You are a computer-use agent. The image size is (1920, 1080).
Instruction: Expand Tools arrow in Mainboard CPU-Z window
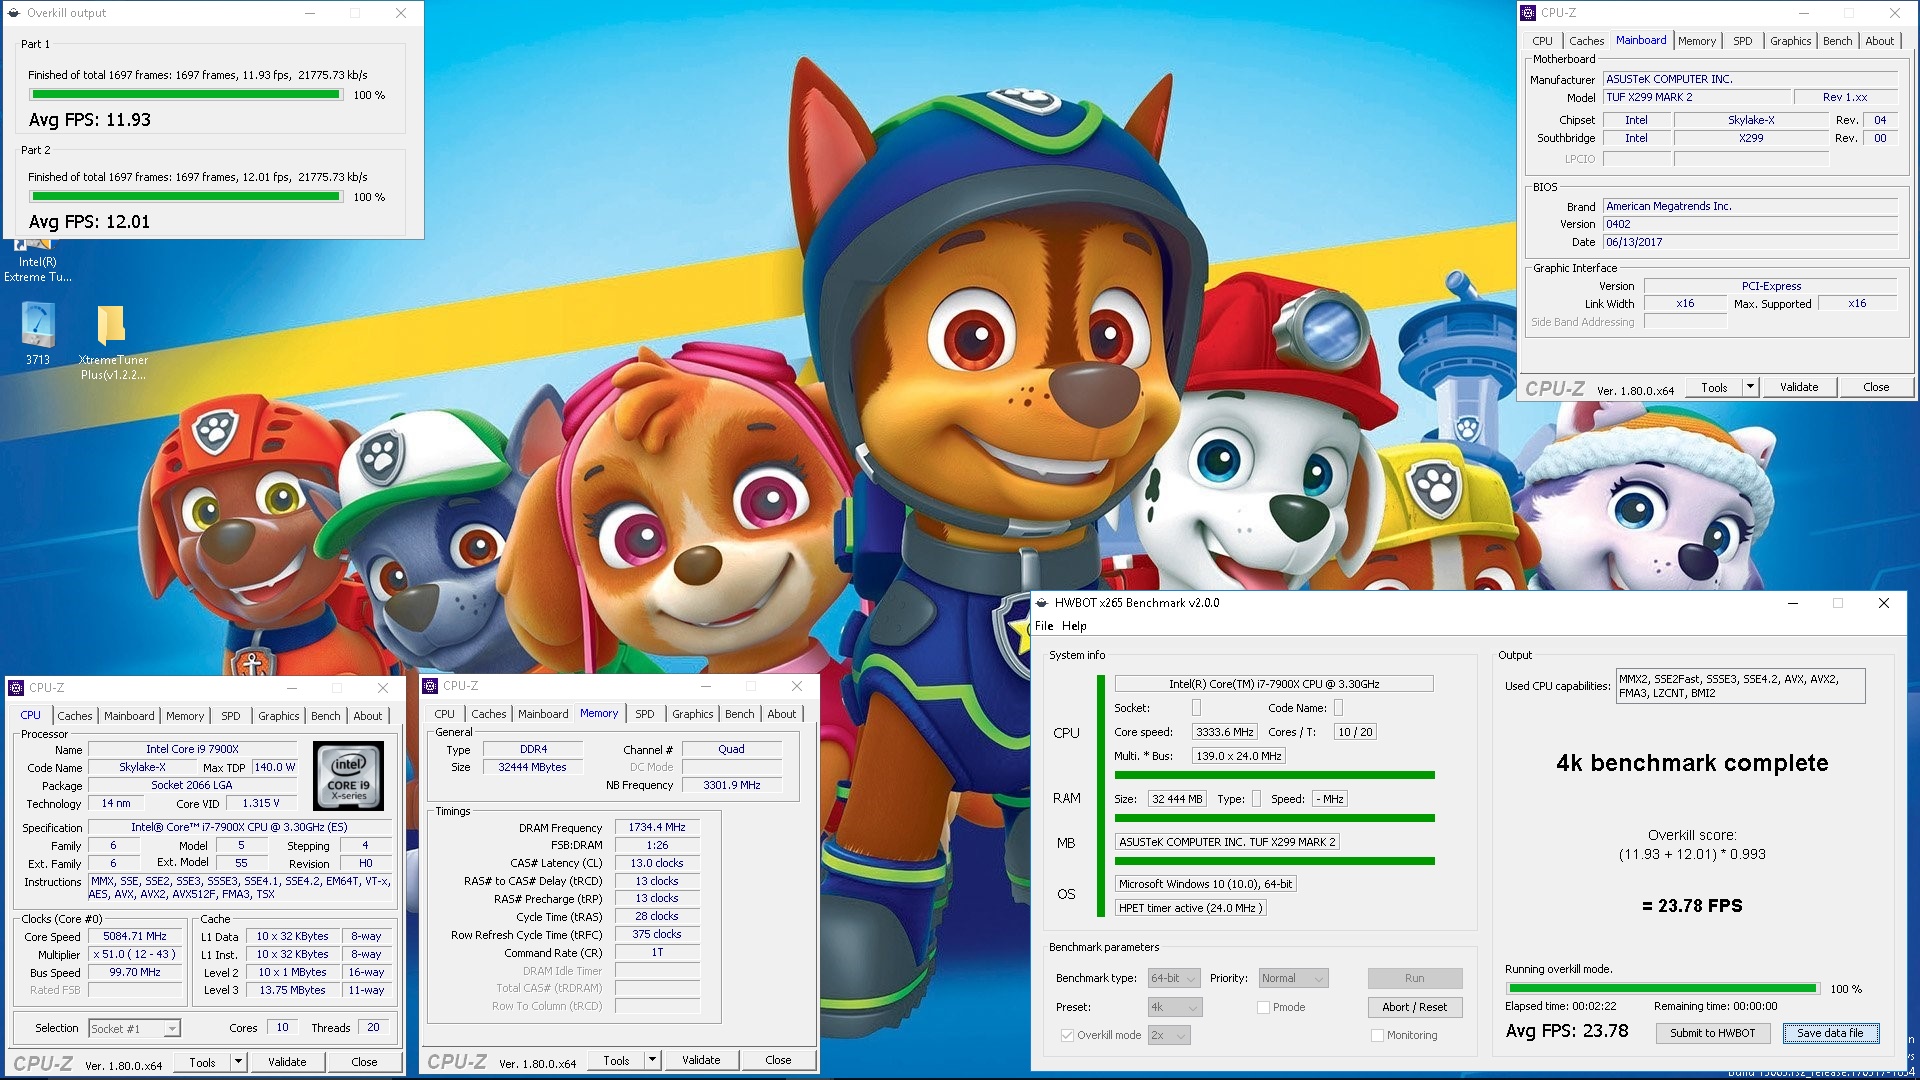click(x=1750, y=387)
